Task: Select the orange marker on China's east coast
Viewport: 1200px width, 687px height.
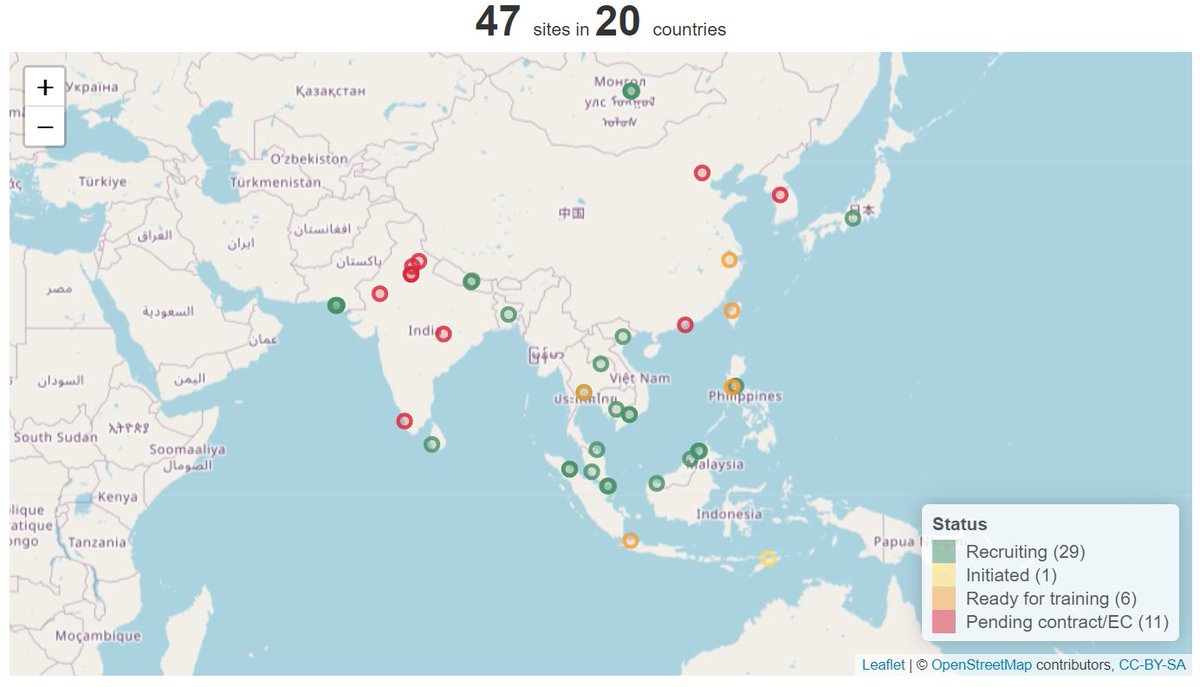Action: point(729,260)
